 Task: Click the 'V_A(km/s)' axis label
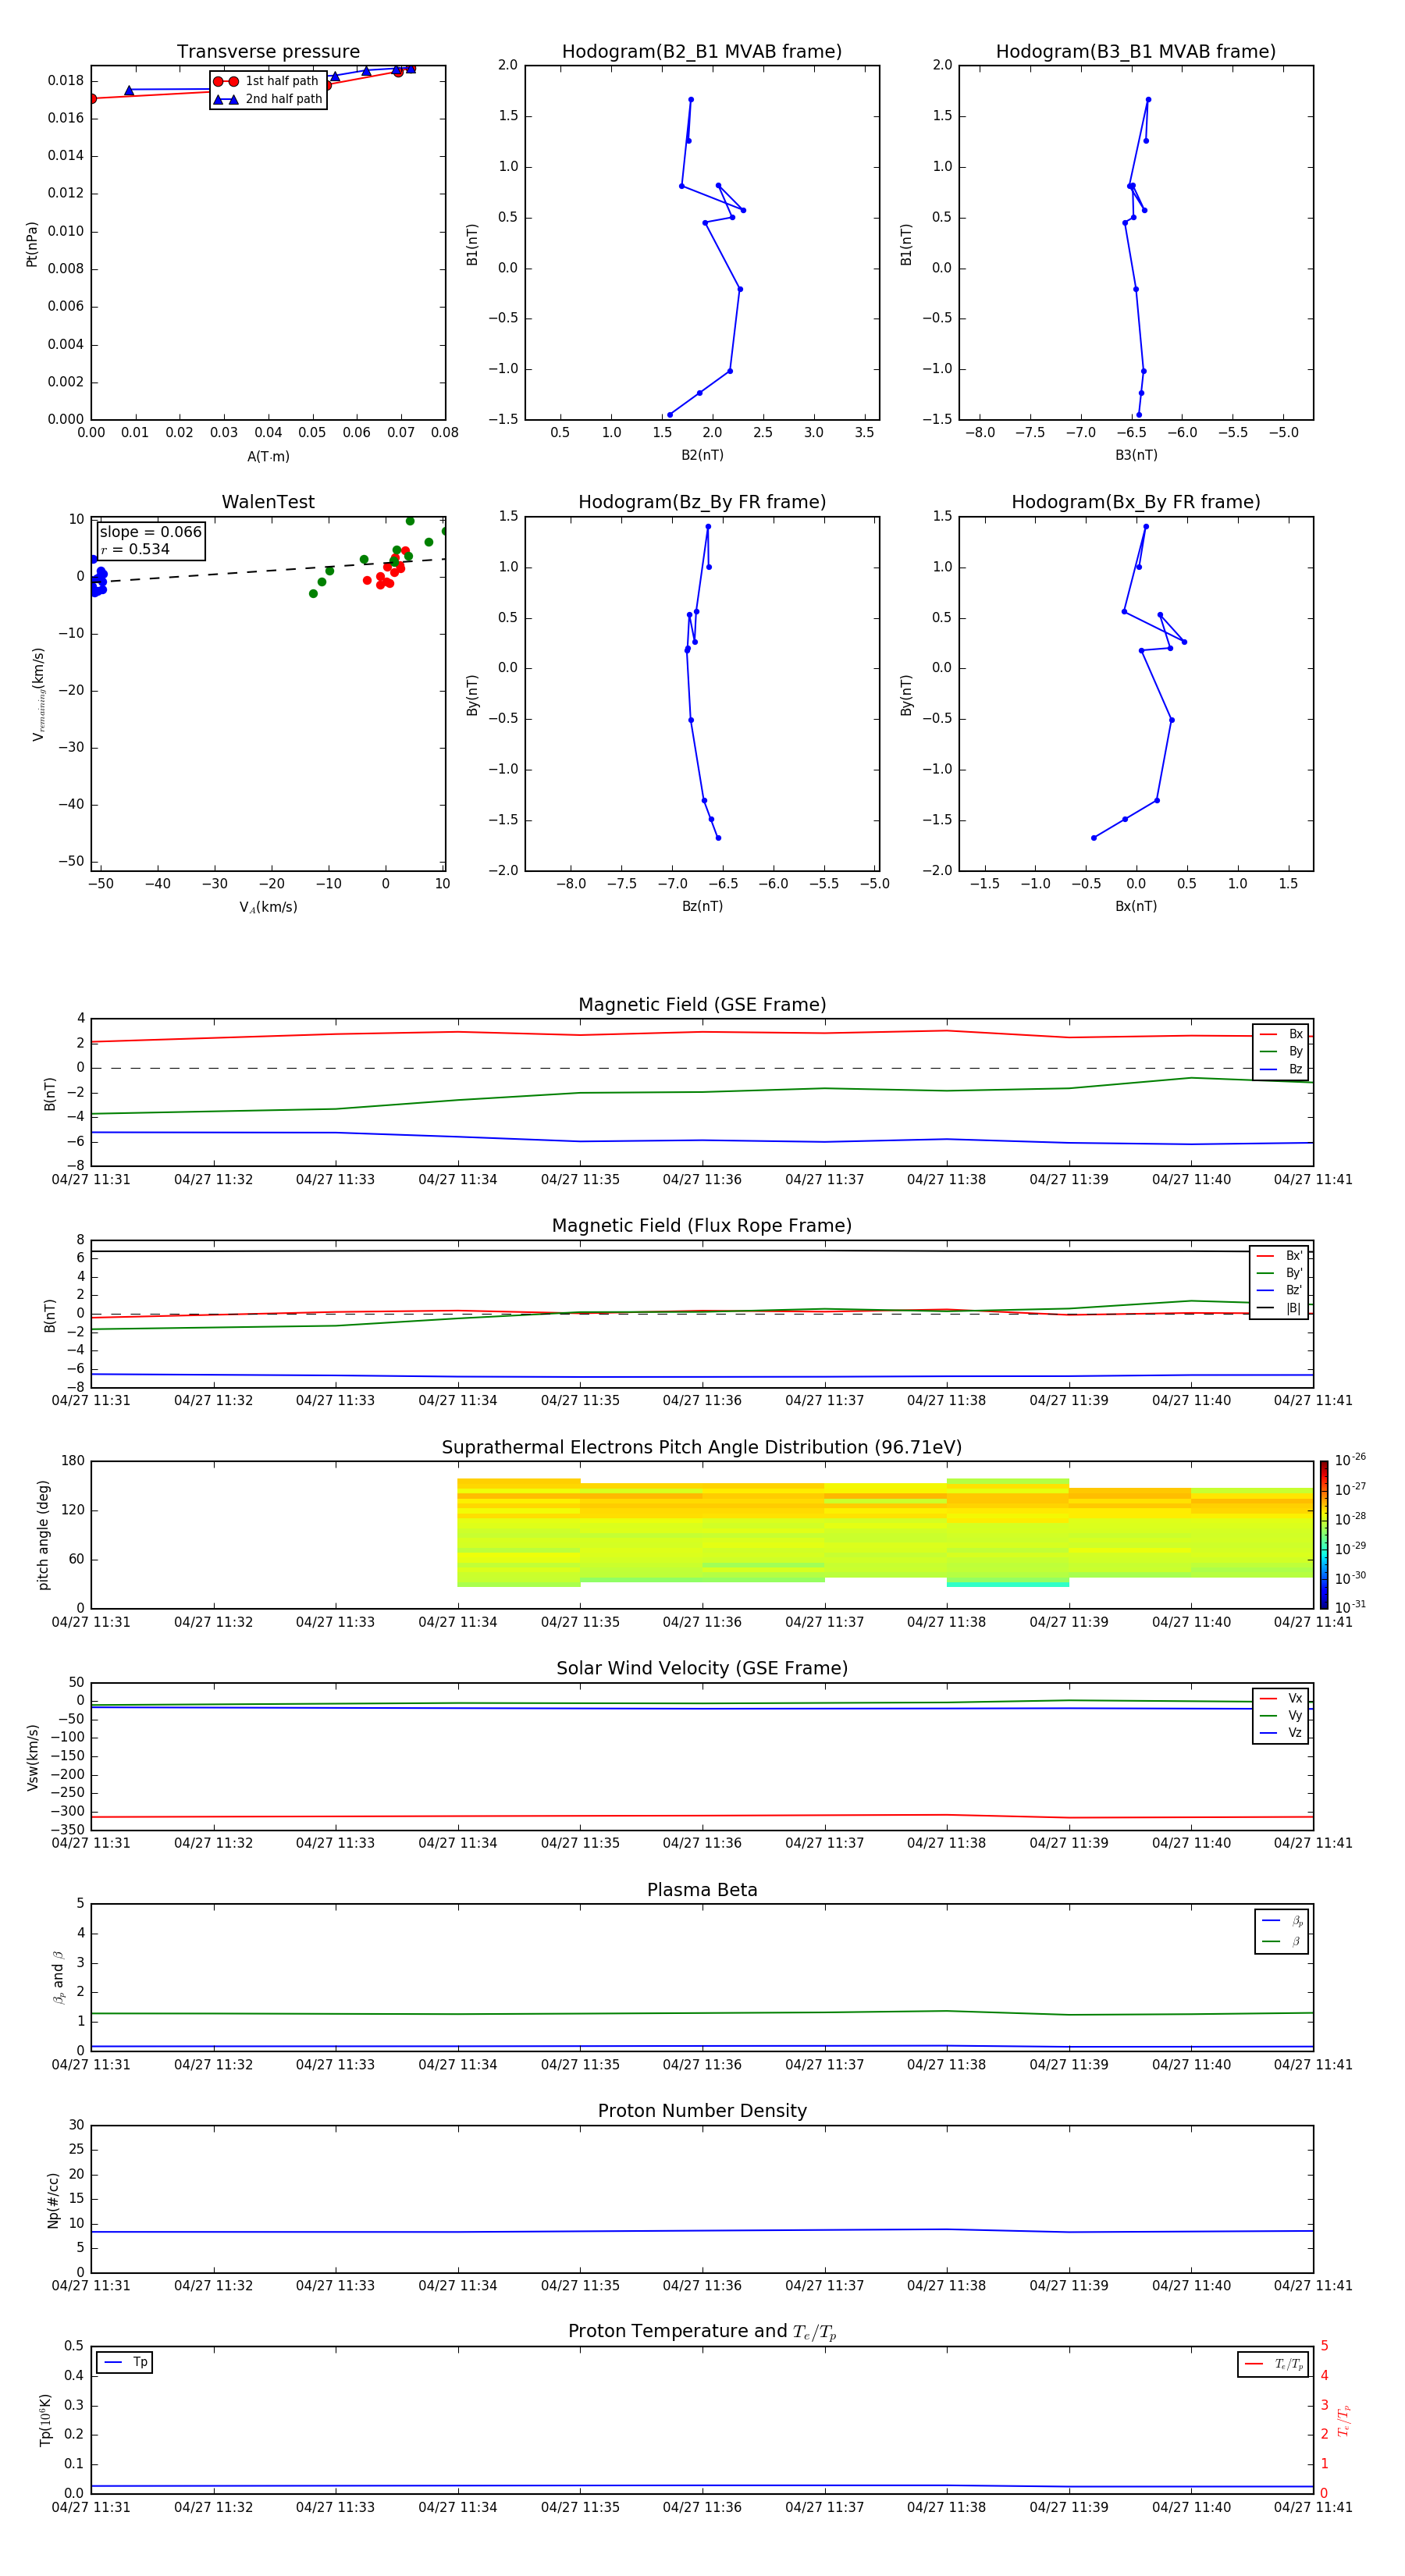(268, 907)
